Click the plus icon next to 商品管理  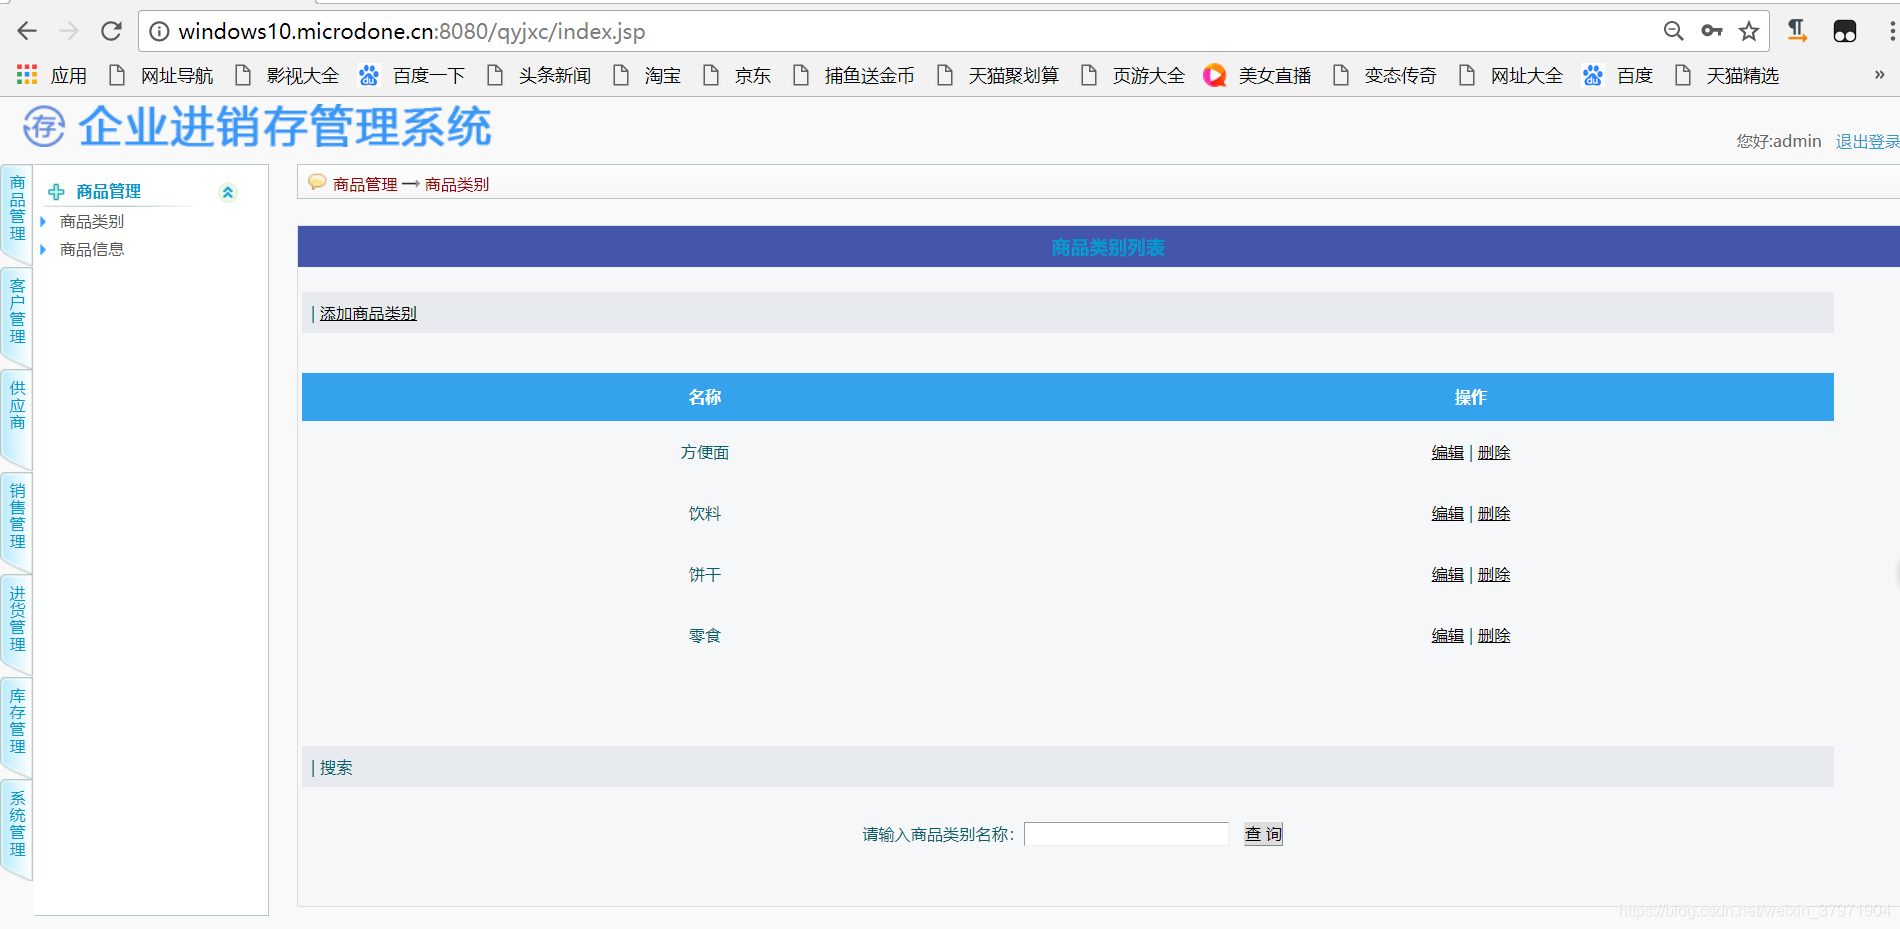click(x=56, y=192)
